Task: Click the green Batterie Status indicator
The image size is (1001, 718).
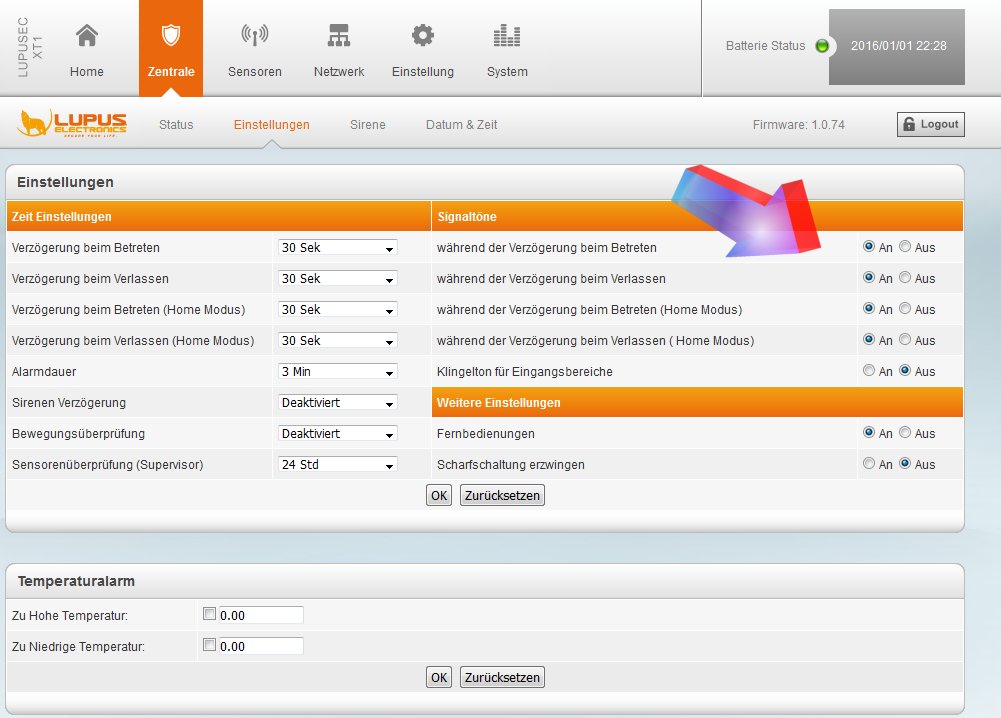Action: [x=822, y=46]
